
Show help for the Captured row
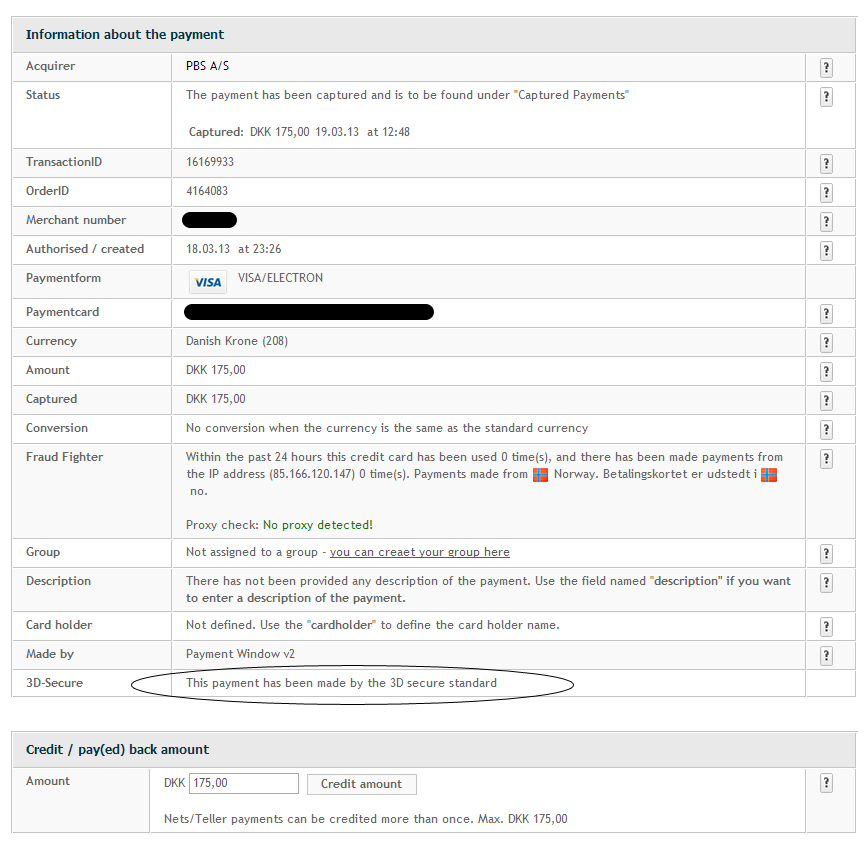(x=826, y=401)
